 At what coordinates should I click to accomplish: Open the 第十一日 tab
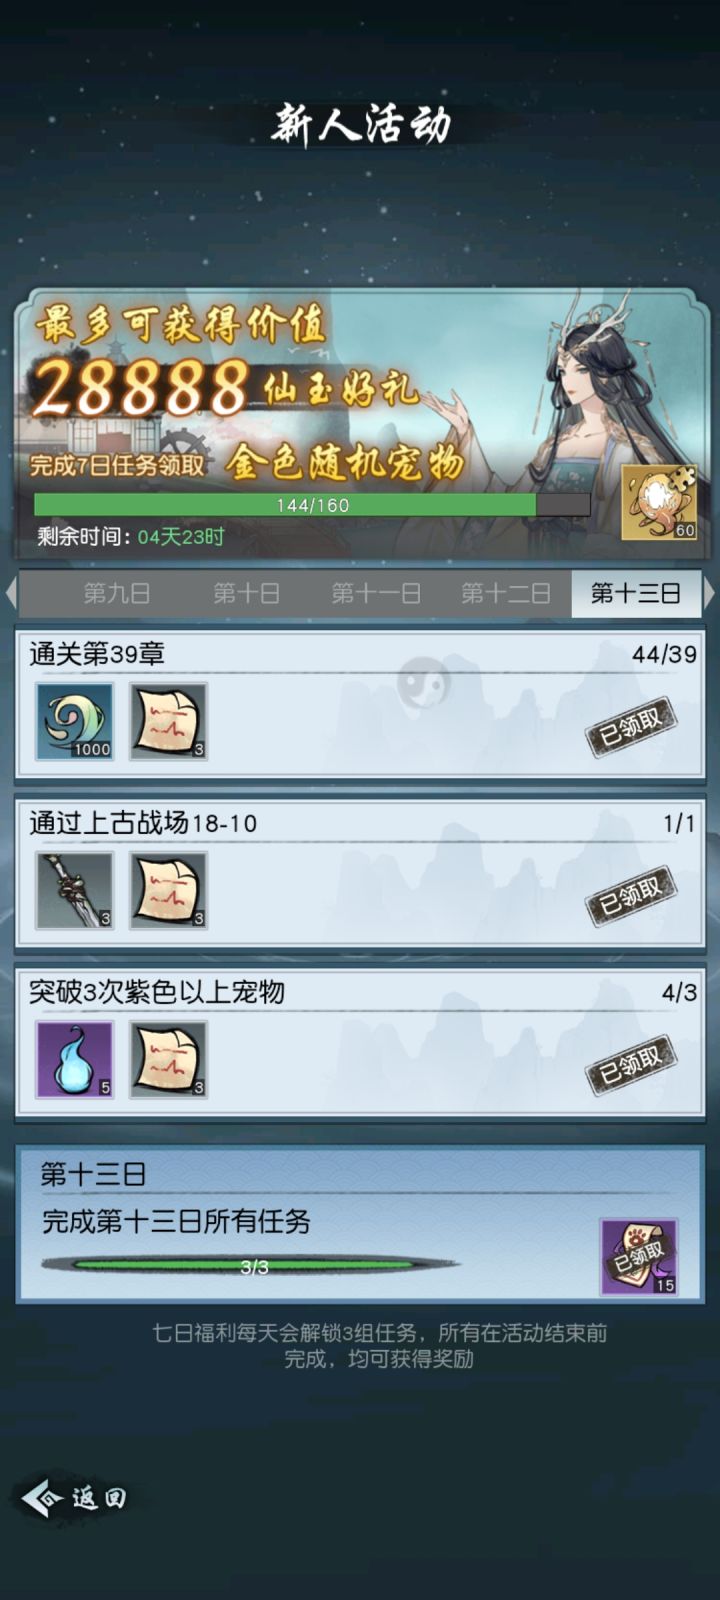point(376,593)
